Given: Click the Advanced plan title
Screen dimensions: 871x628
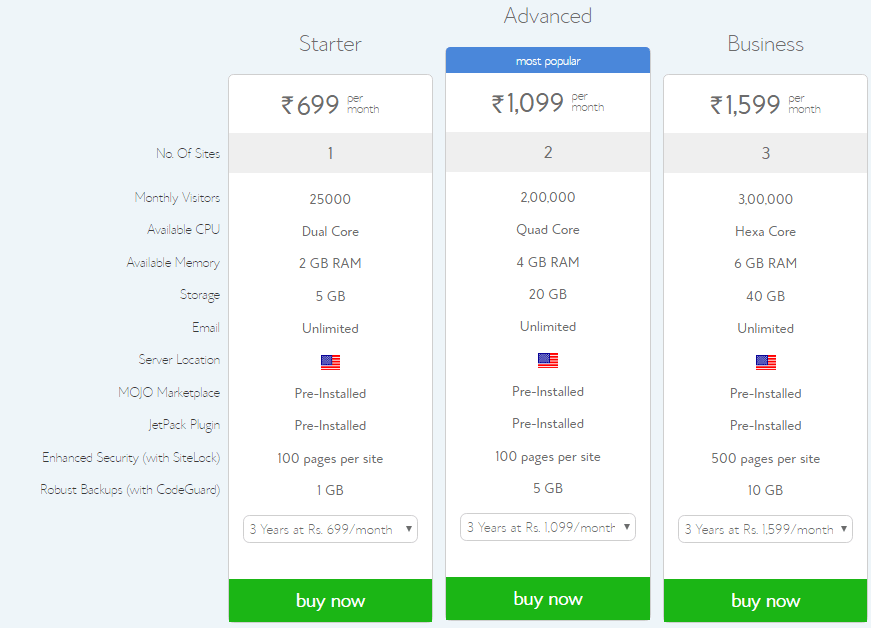Looking at the screenshot, I should [x=548, y=16].
